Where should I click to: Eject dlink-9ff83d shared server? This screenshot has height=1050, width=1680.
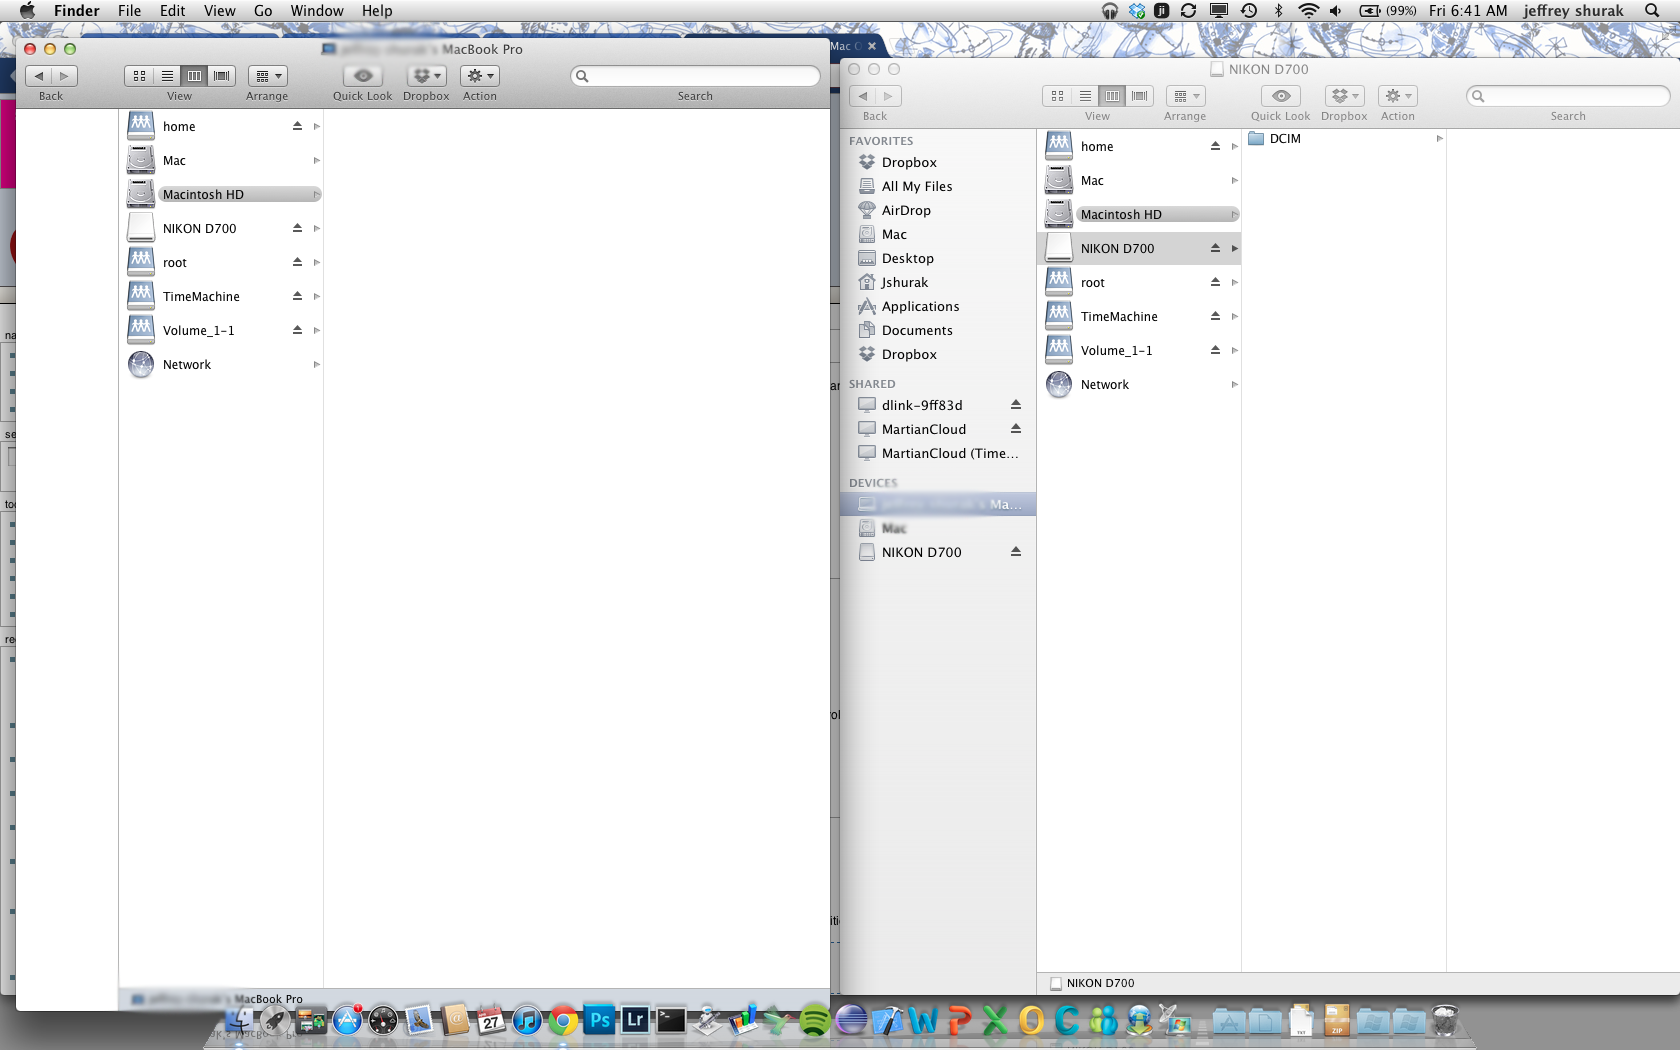click(1016, 405)
